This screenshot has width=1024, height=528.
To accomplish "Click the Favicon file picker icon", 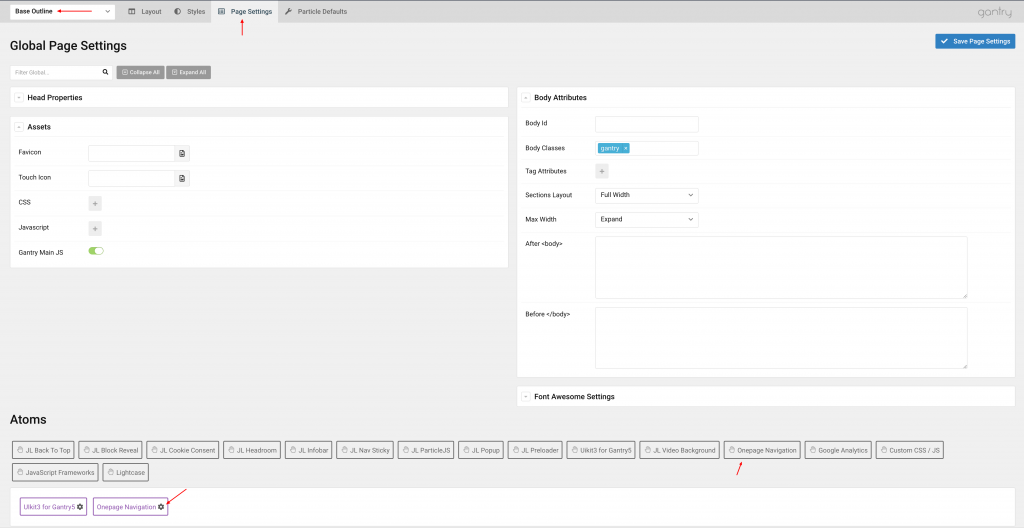I will click(182, 153).
